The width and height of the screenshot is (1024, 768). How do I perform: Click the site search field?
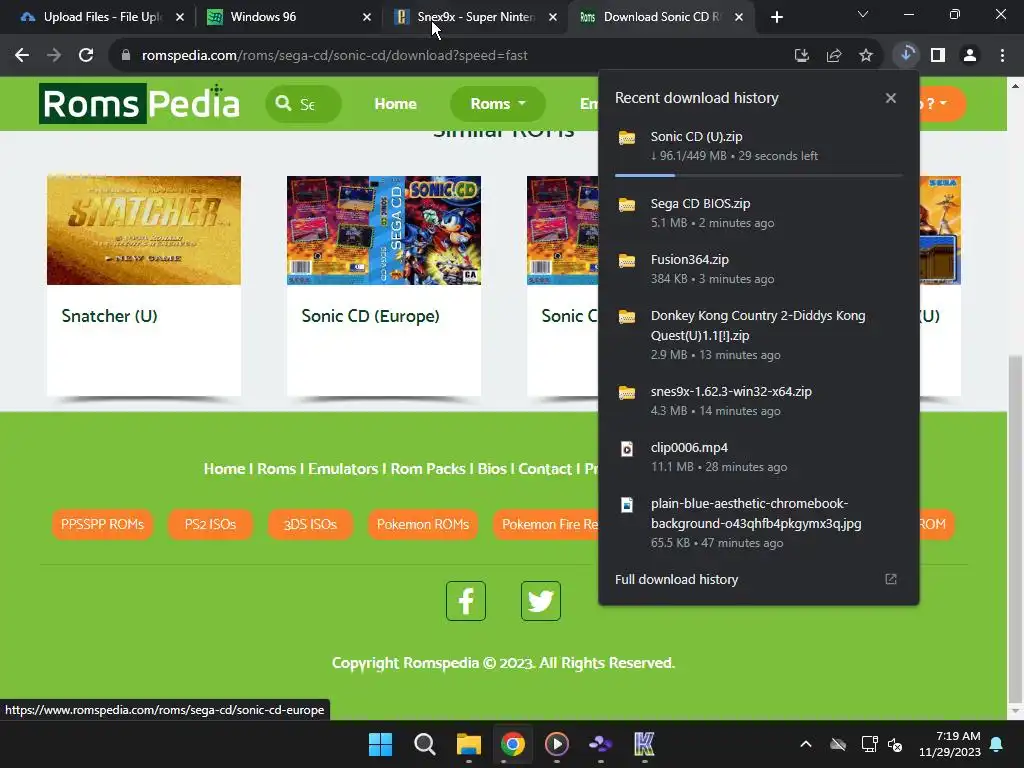point(303,104)
